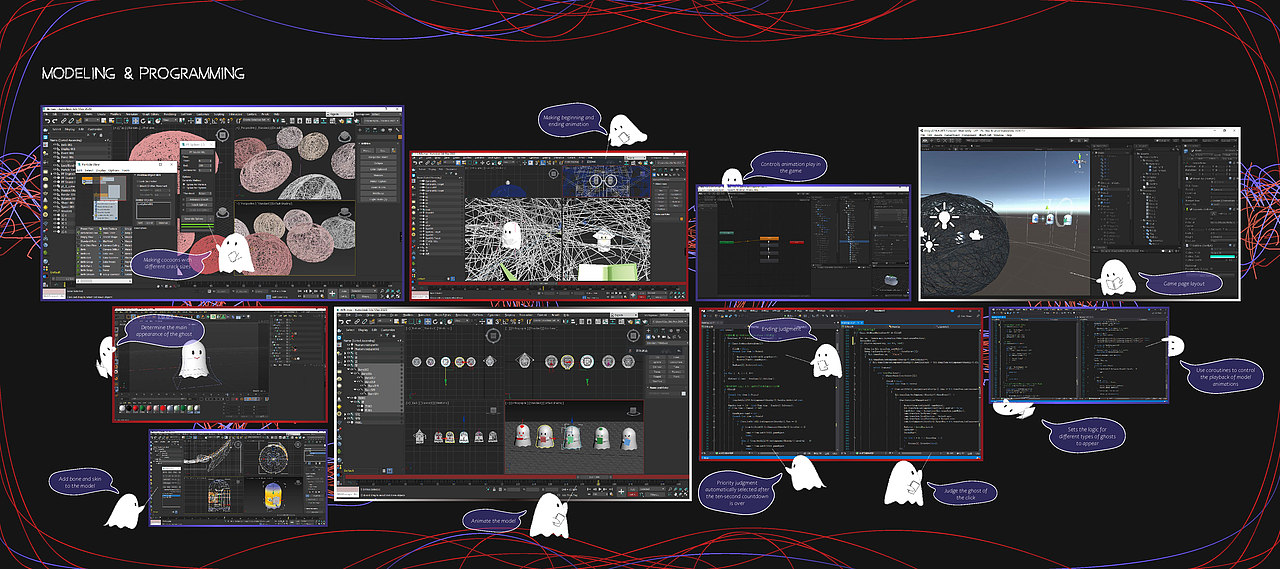
Task: Toggle red Auto Key in beginning animation 3ds Max window
Action: pos(642,297)
